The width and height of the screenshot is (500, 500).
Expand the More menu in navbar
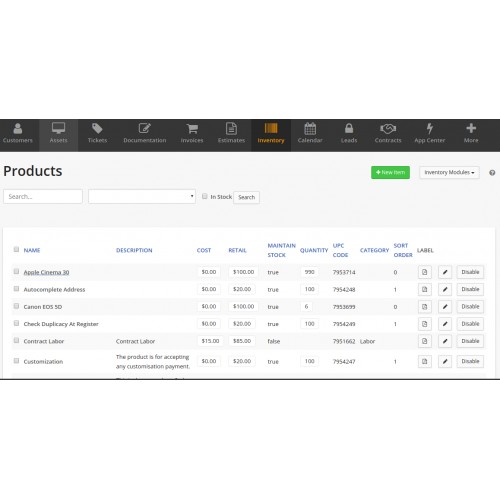471,133
